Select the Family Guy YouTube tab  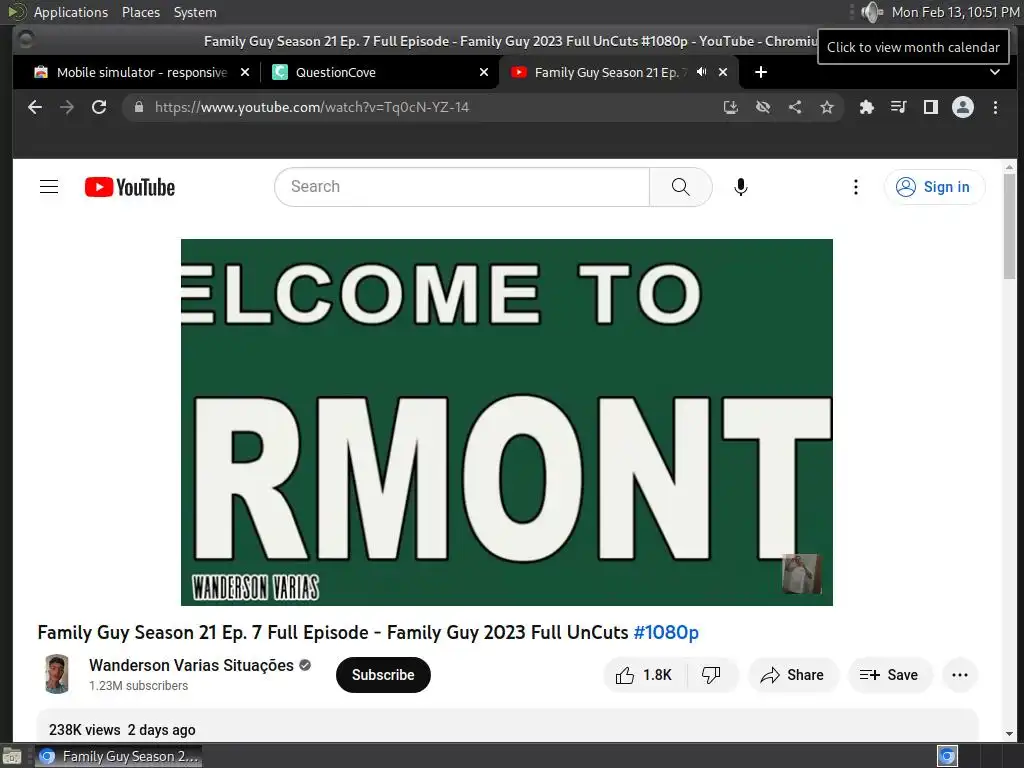609,72
